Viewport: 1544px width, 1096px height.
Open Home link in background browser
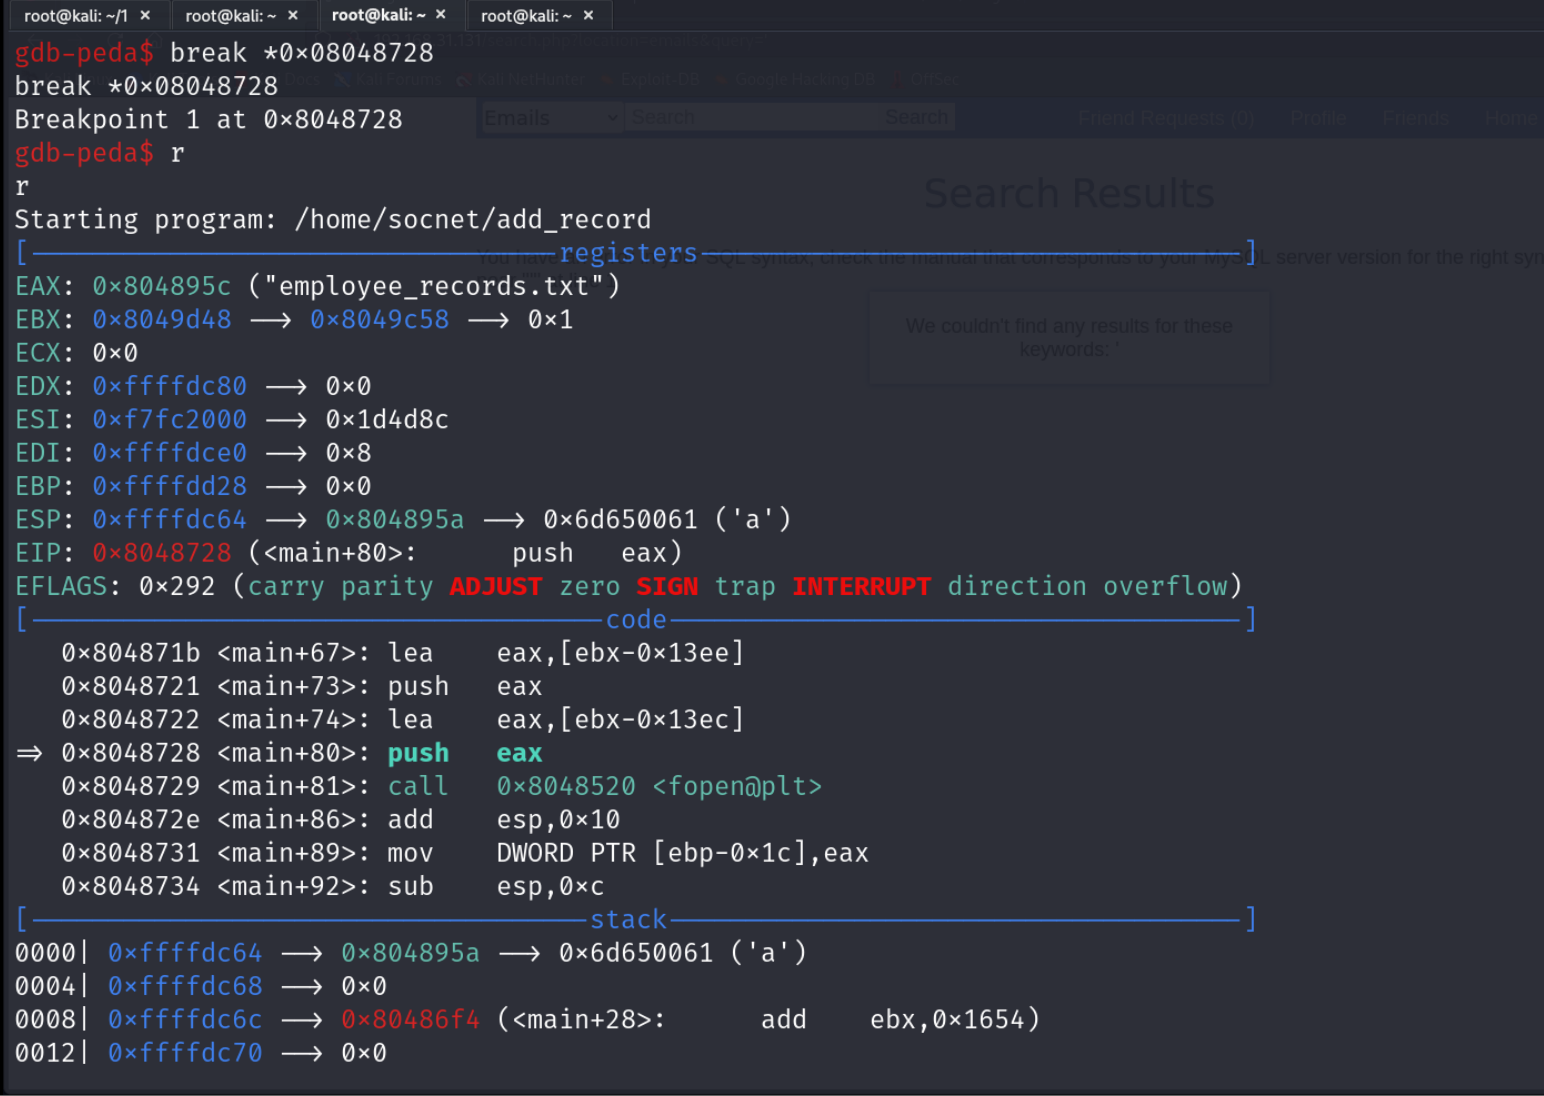pyautogui.click(x=1511, y=118)
